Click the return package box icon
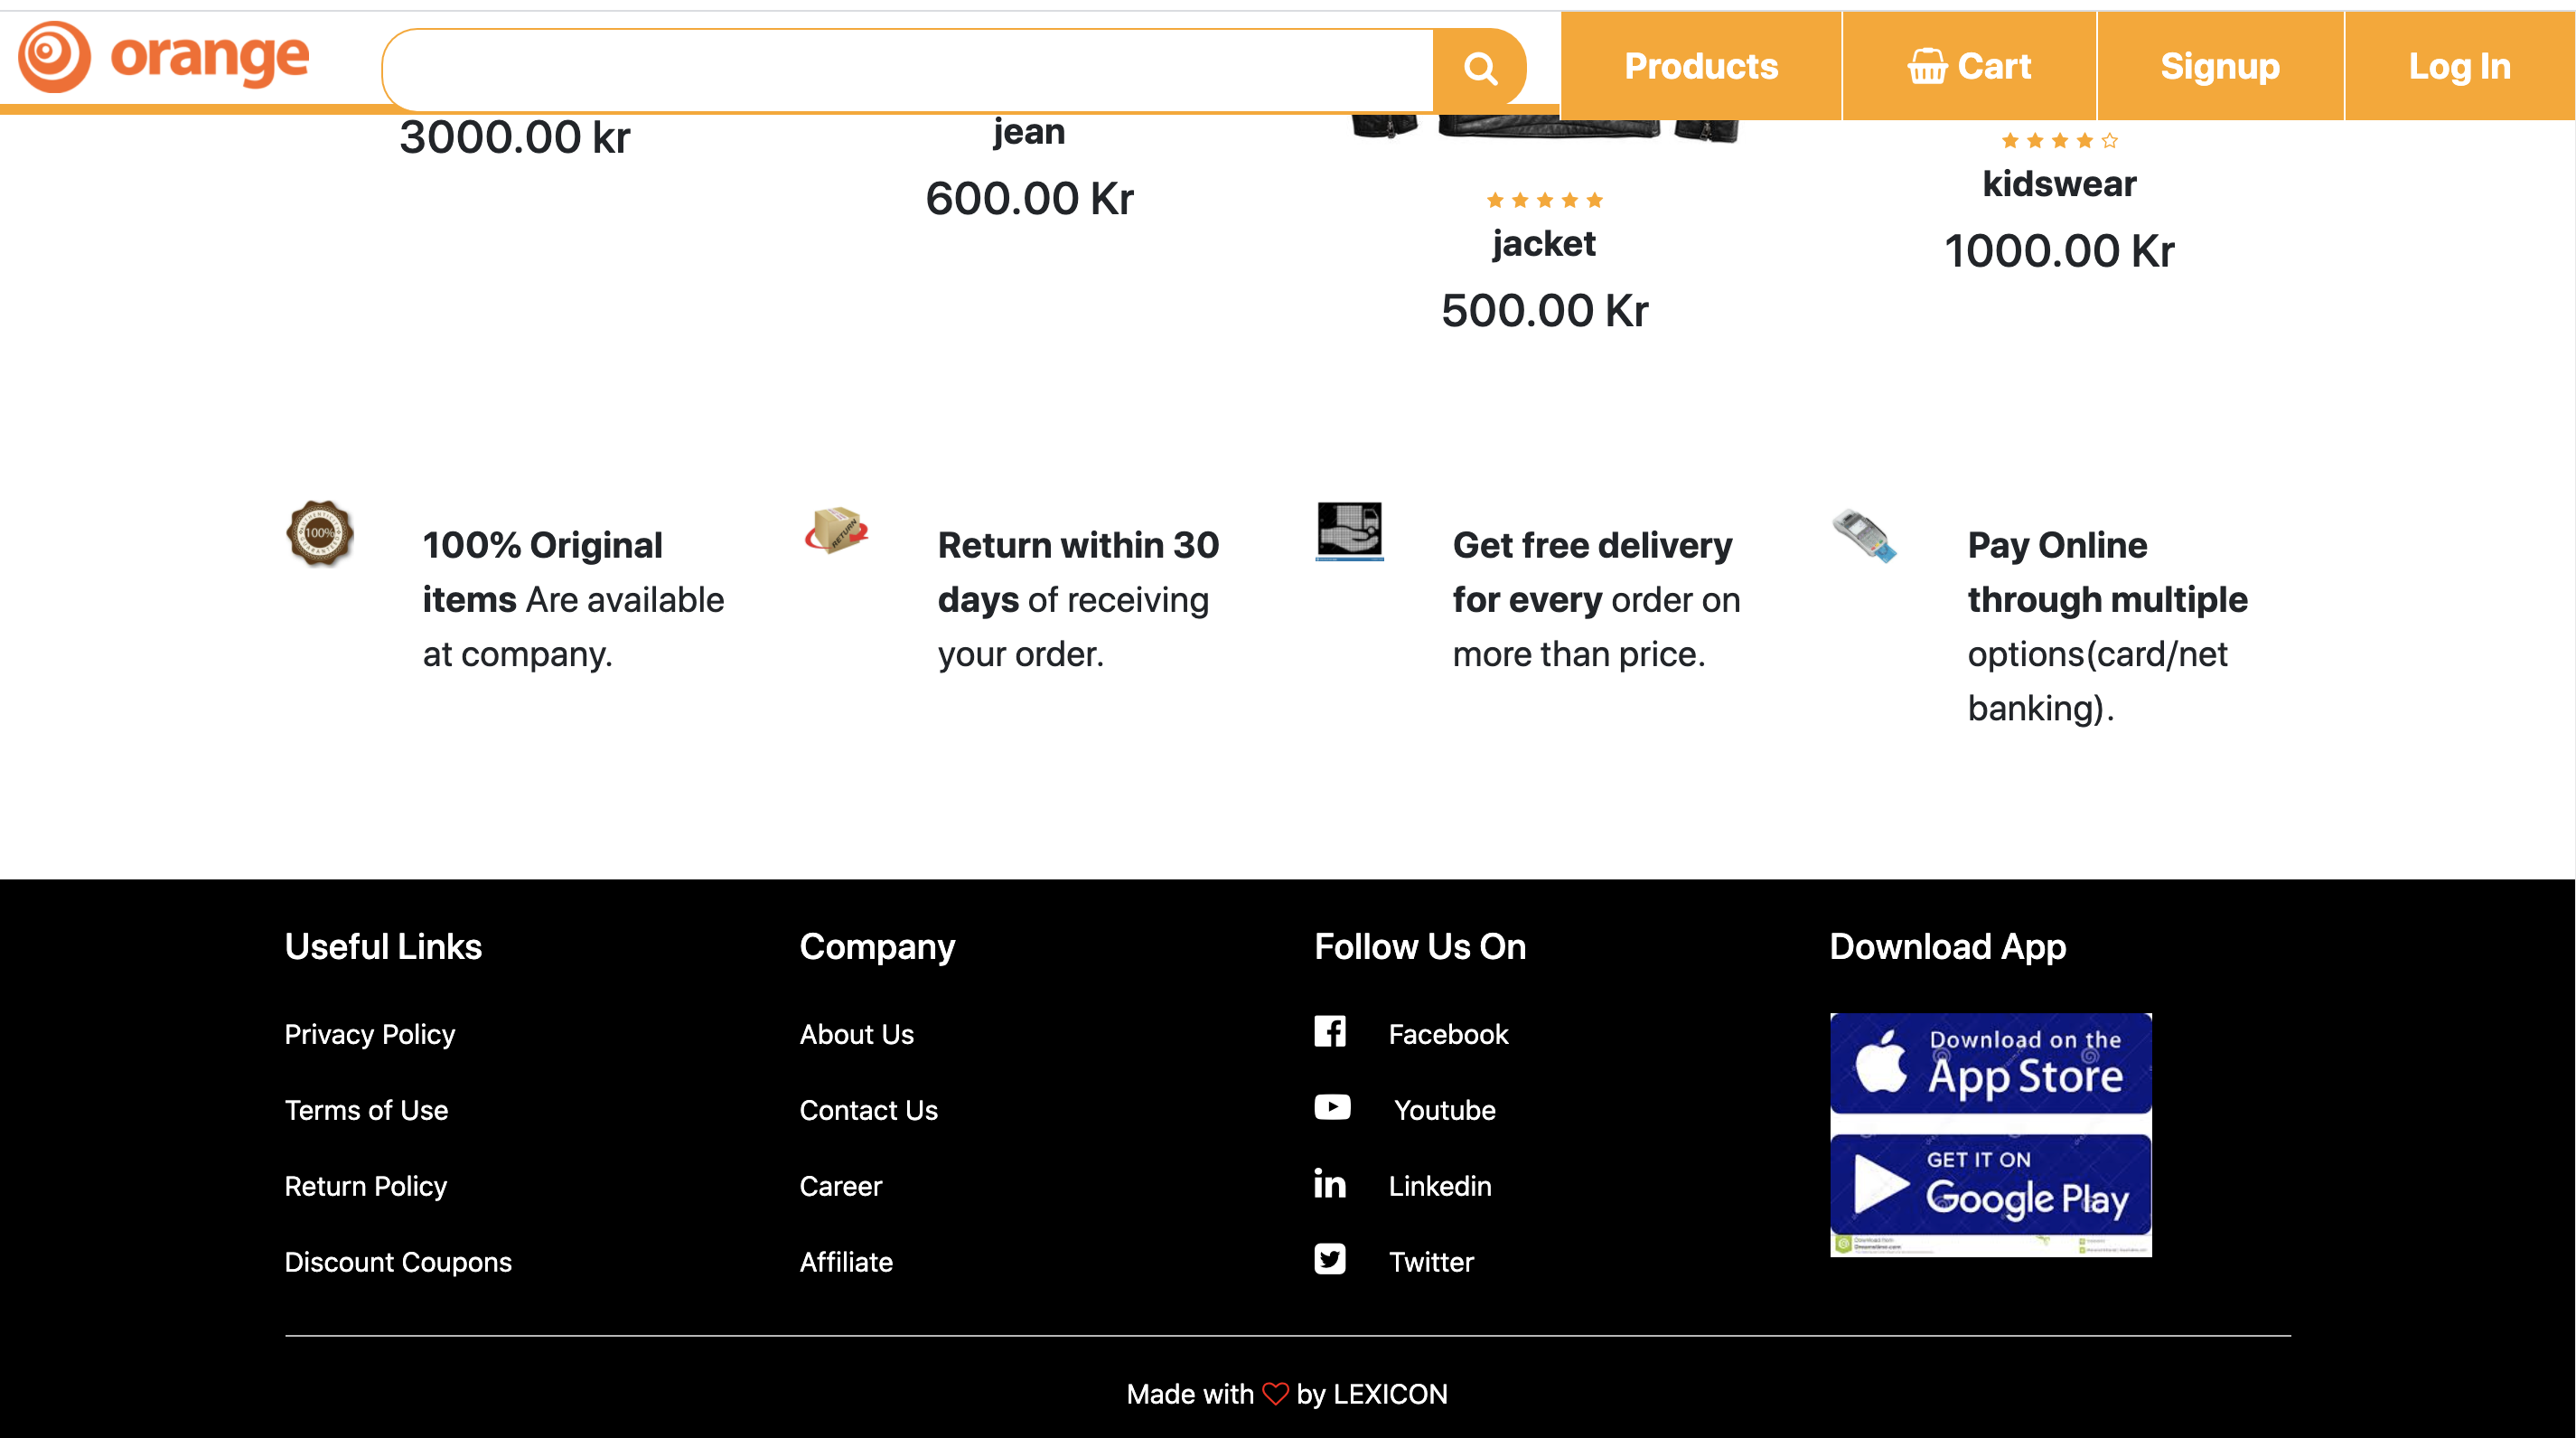 click(x=836, y=530)
